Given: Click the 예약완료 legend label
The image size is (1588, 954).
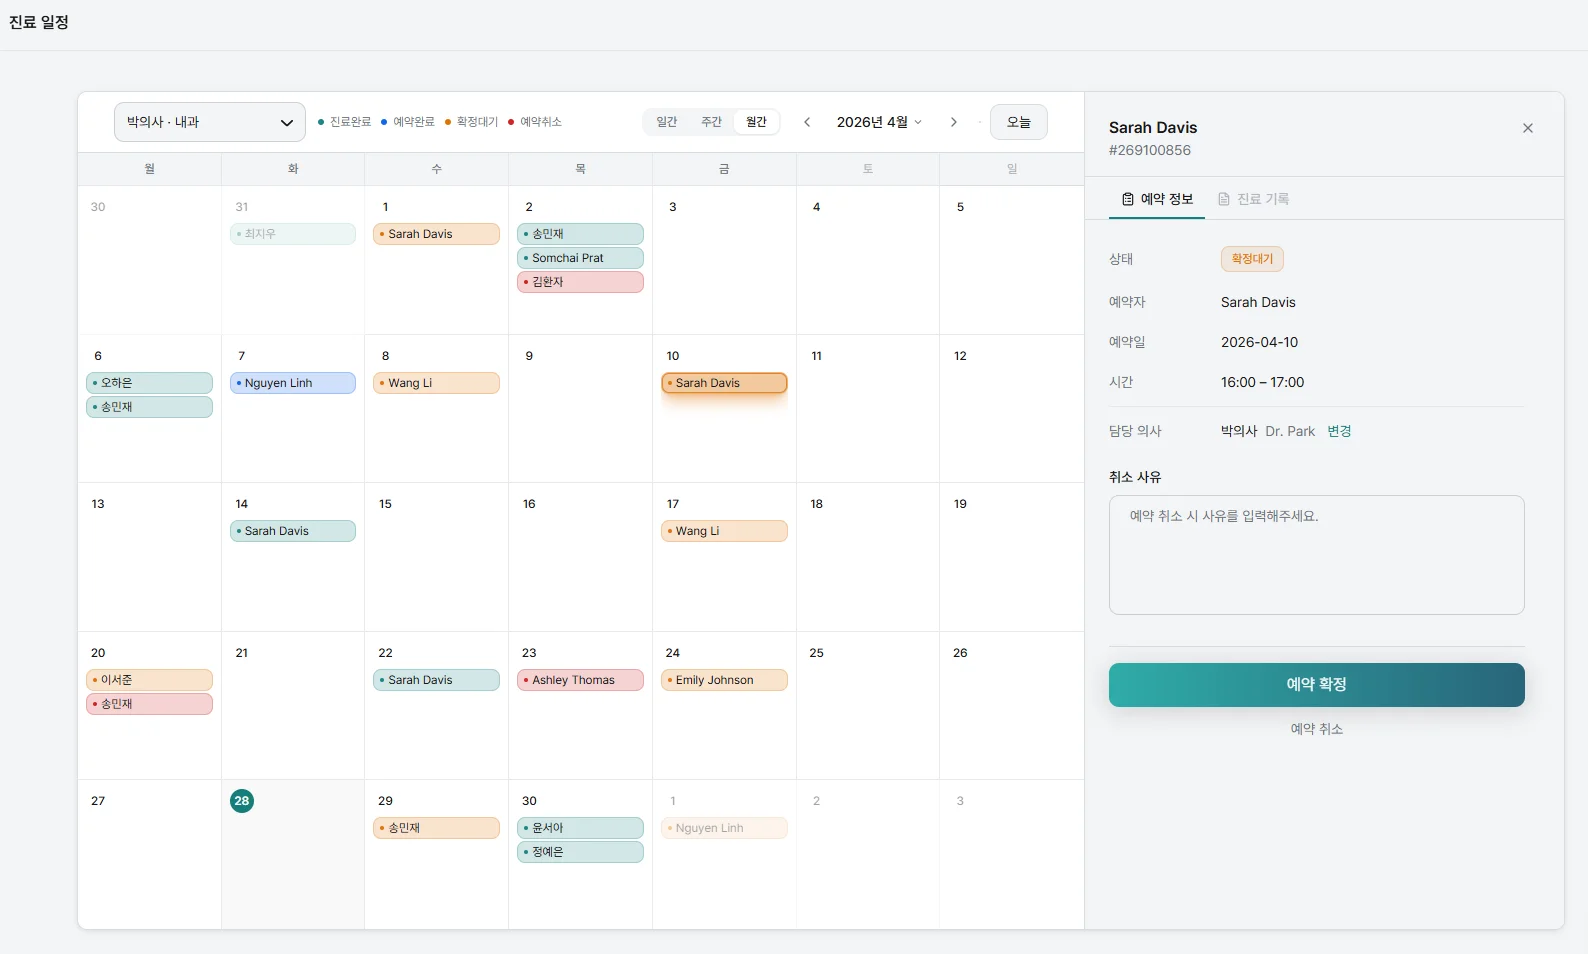Looking at the screenshot, I should coord(413,122).
